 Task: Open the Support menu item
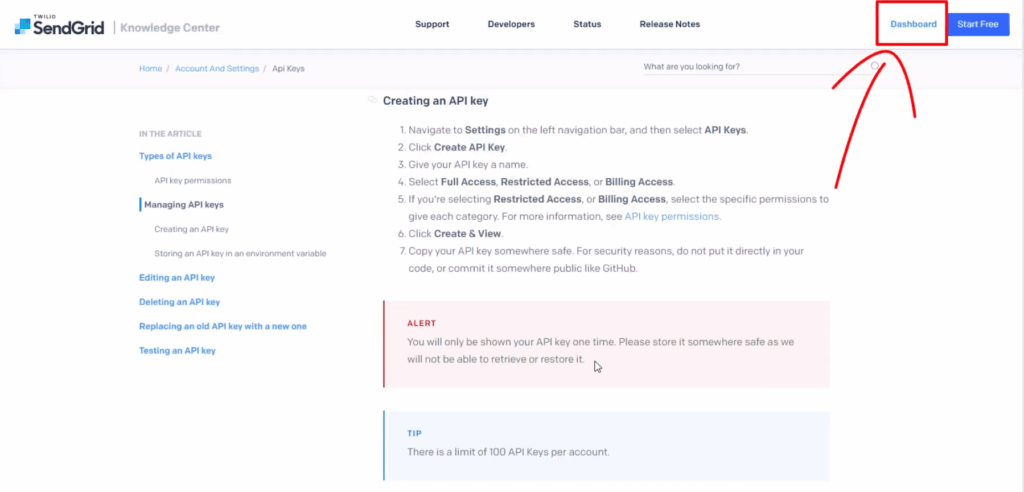pyautogui.click(x=432, y=24)
